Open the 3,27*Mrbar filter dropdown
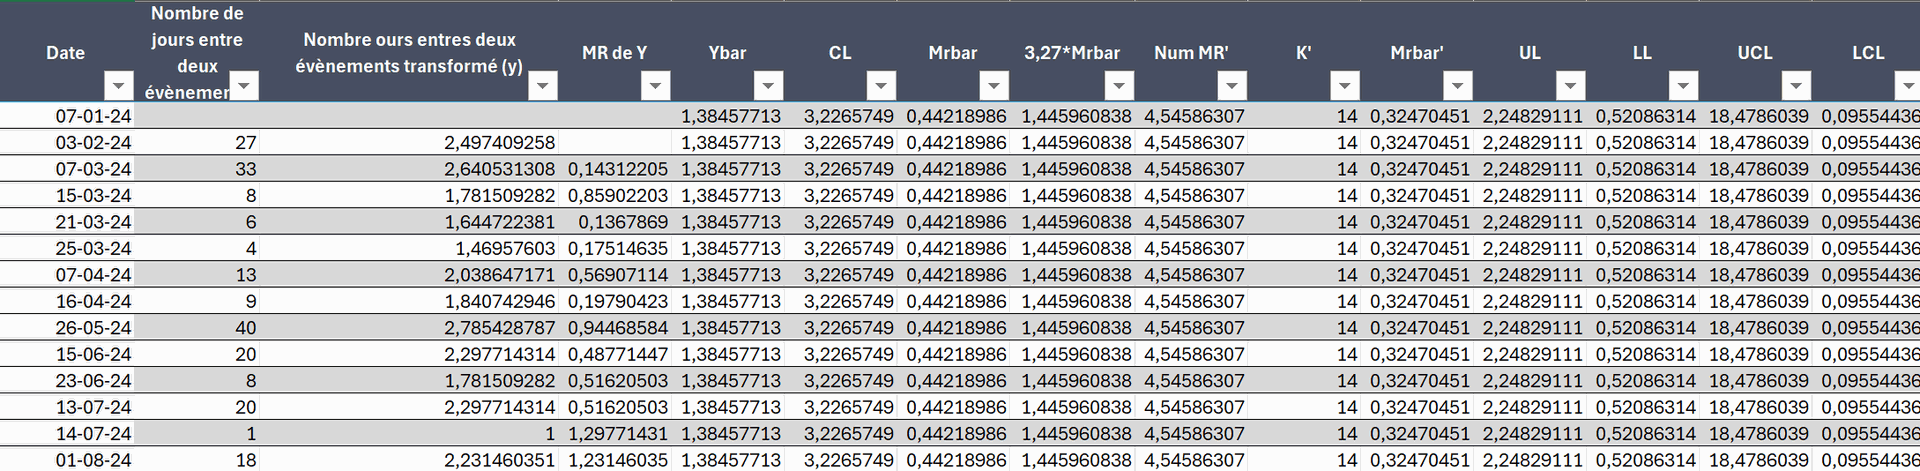 coord(1119,86)
